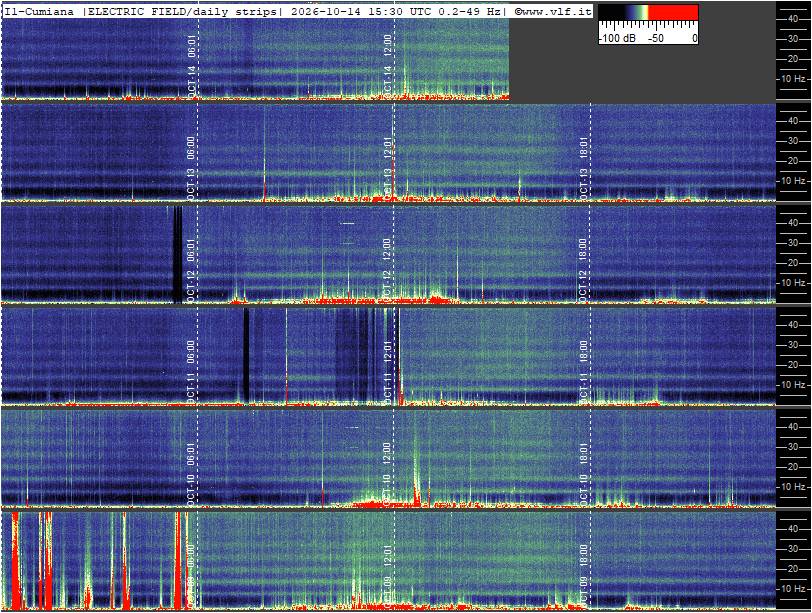Pick the red end of the dB color scale
812x613 pixels.
[673, 12]
